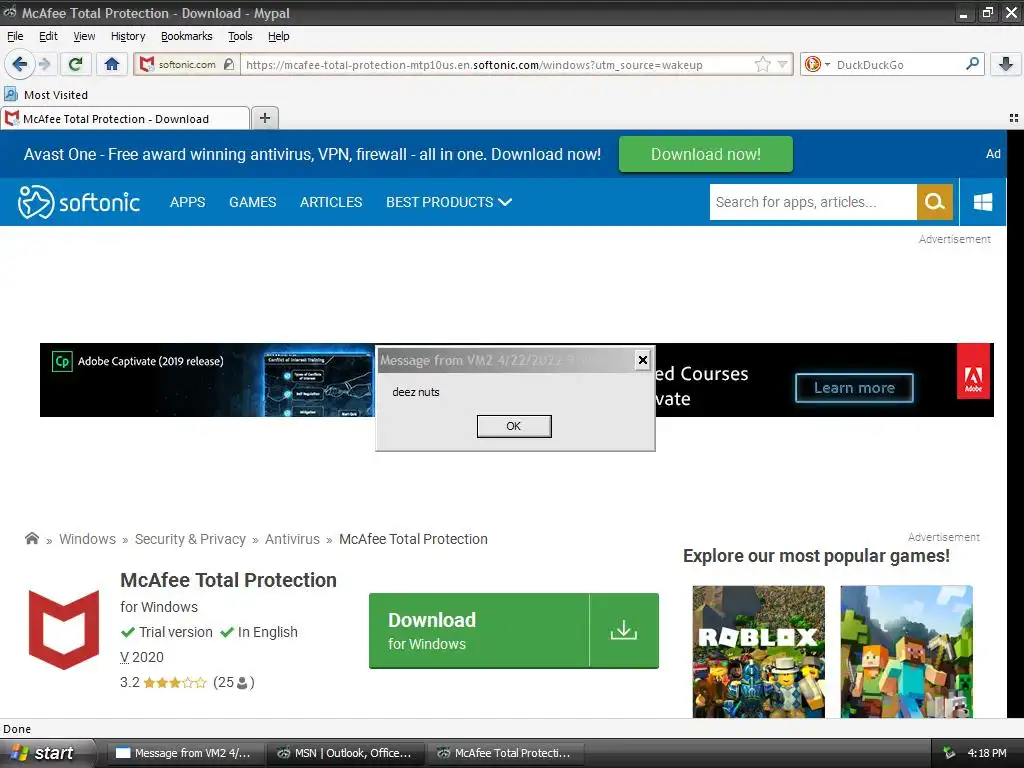1024x768 pixels.
Task: Open the tab list icon at right of tab bar
Action: (x=1014, y=118)
